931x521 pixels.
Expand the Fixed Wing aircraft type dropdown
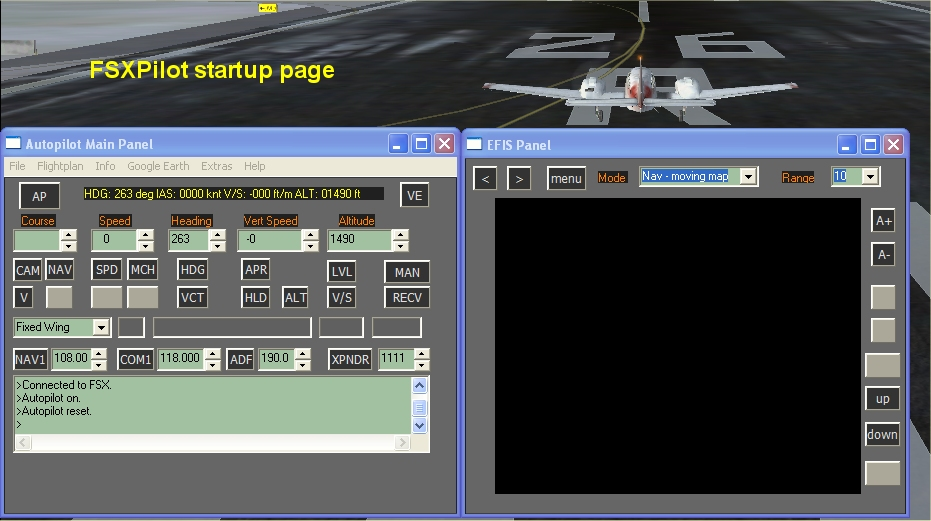tap(101, 327)
